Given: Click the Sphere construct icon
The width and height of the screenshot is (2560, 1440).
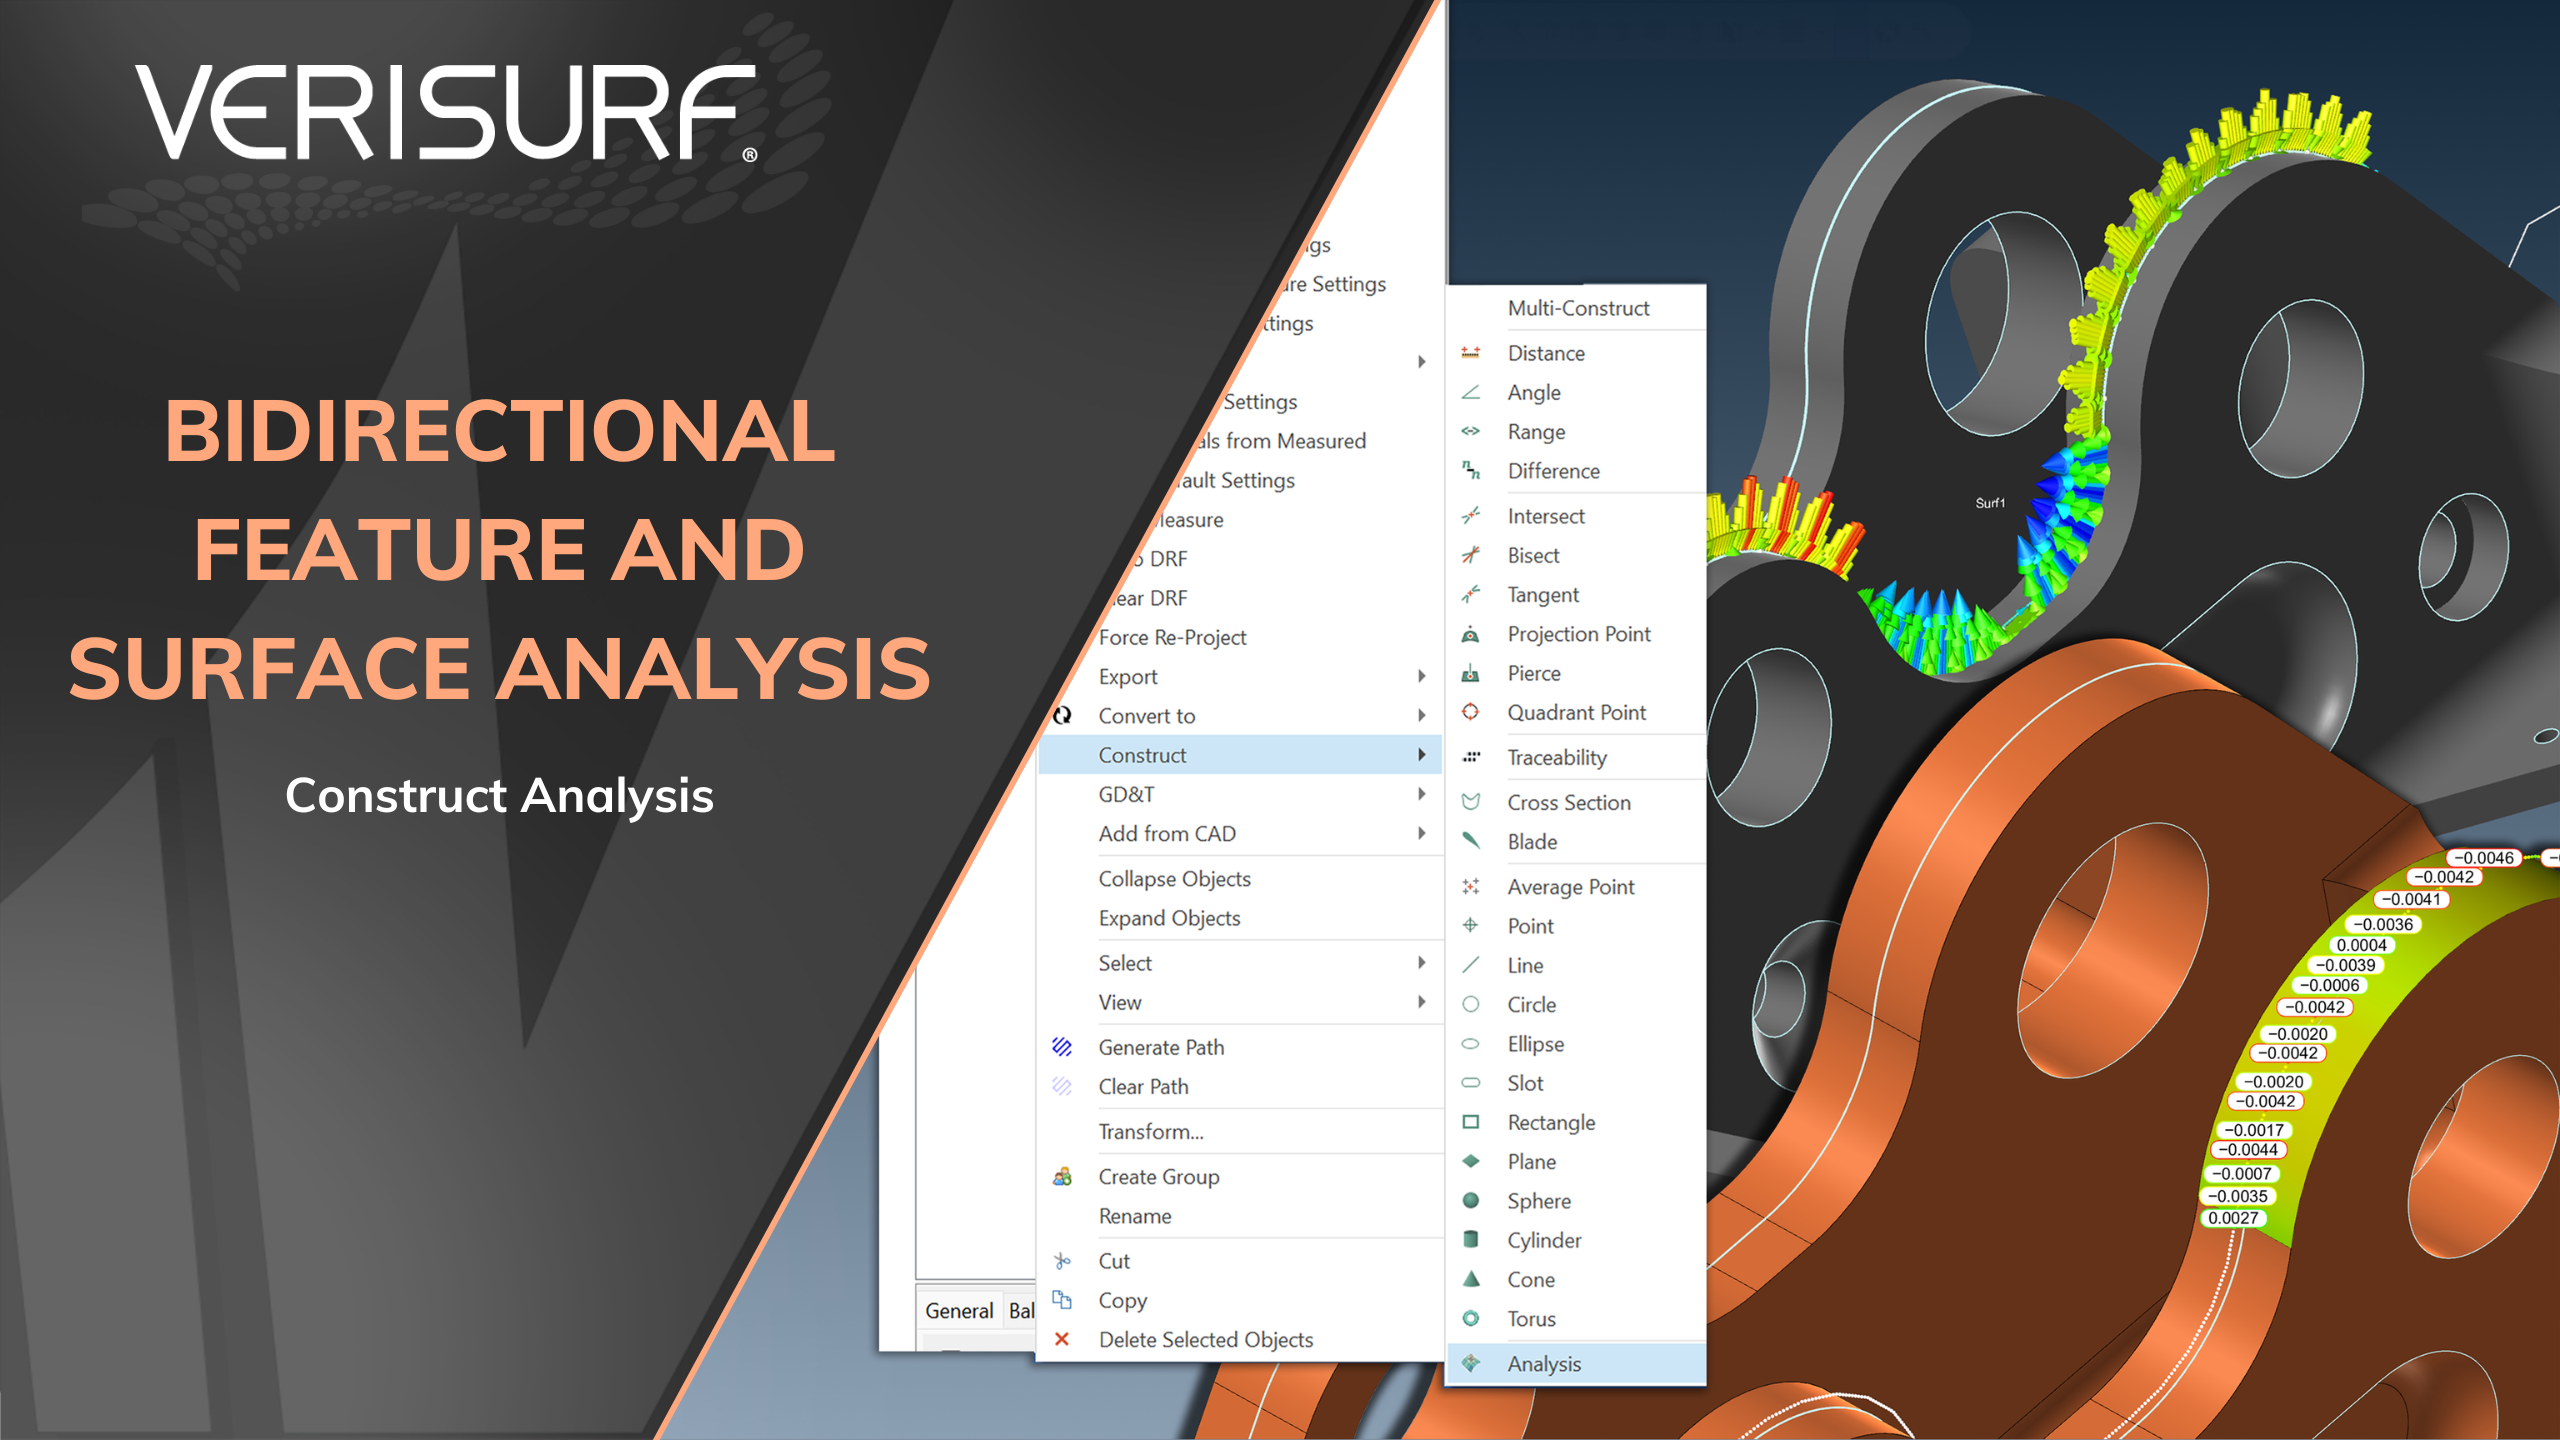Looking at the screenshot, I should click(x=1470, y=1201).
